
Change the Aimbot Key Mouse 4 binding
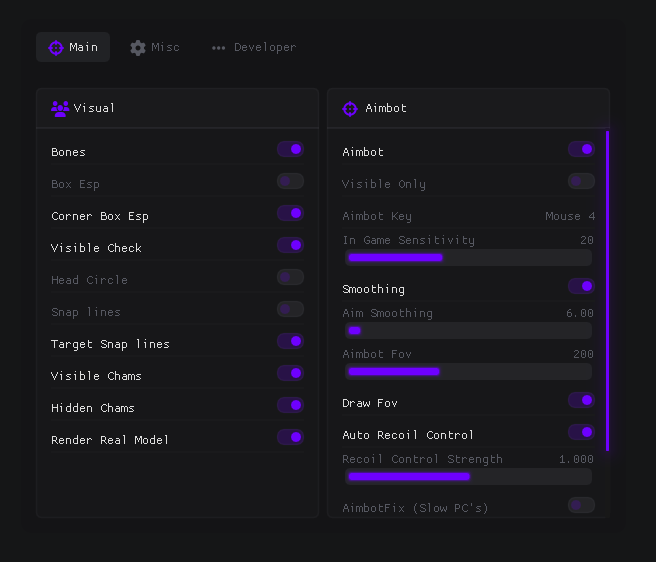570,216
